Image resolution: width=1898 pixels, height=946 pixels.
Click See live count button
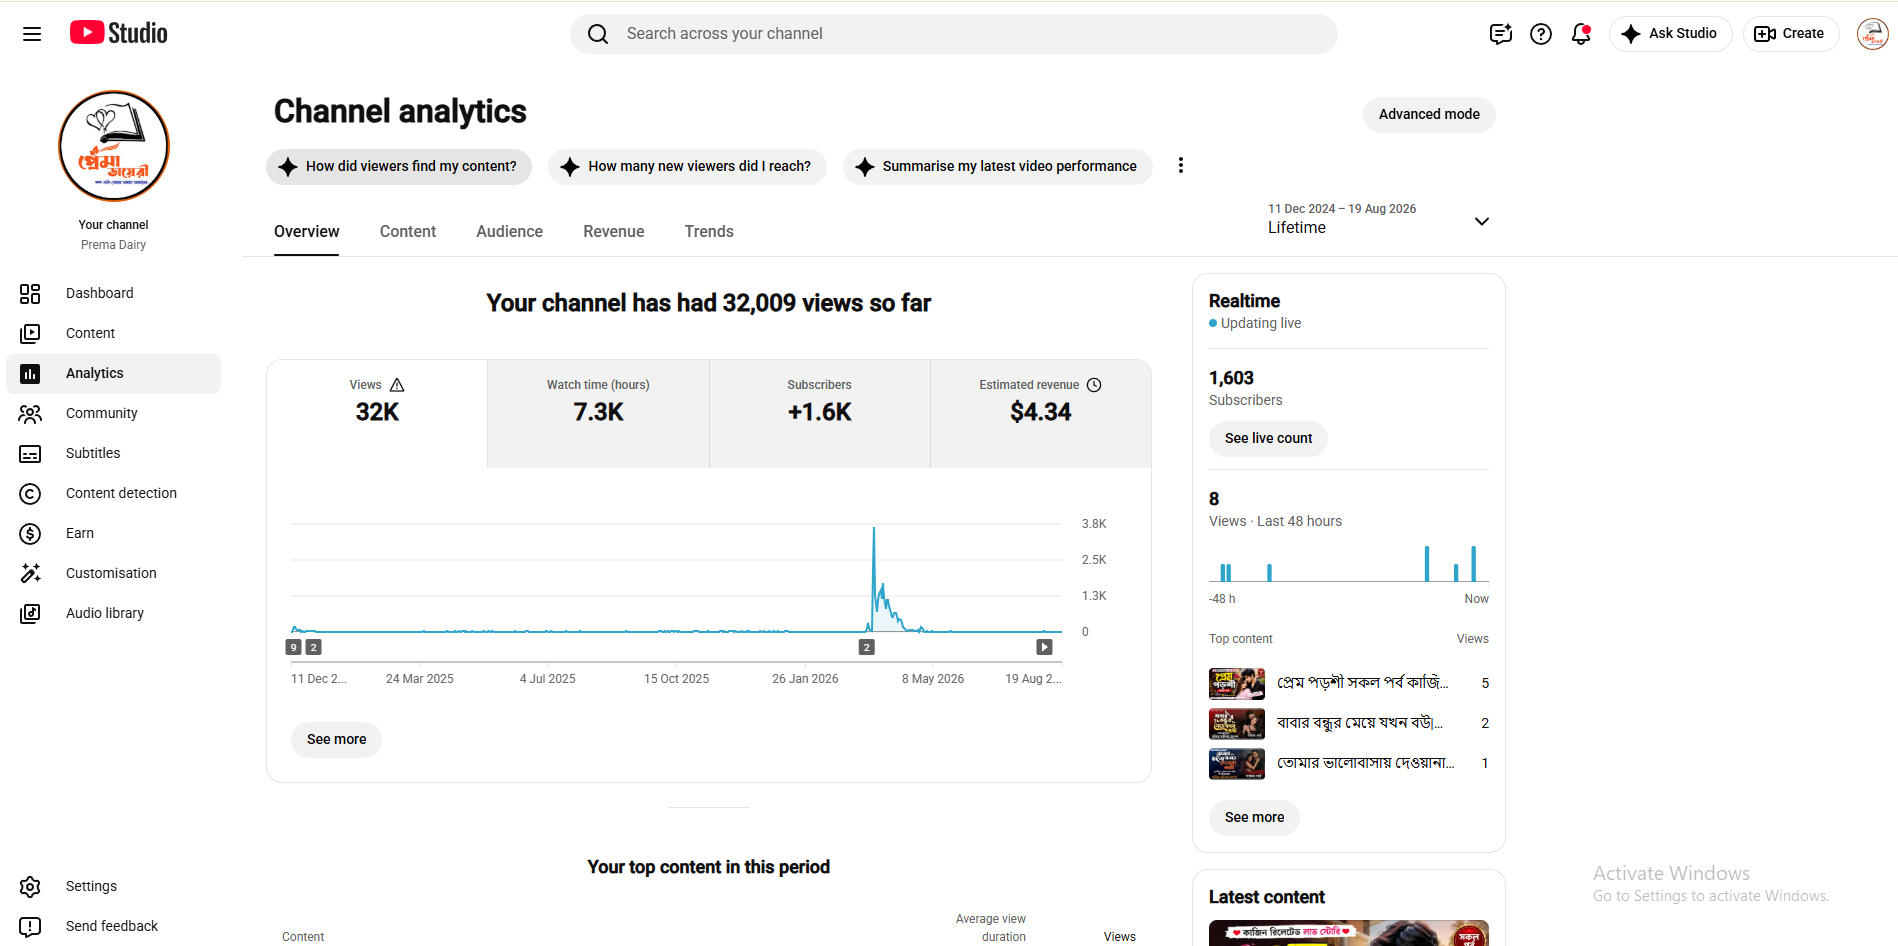pyautogui.click(x=1268, y=438)
